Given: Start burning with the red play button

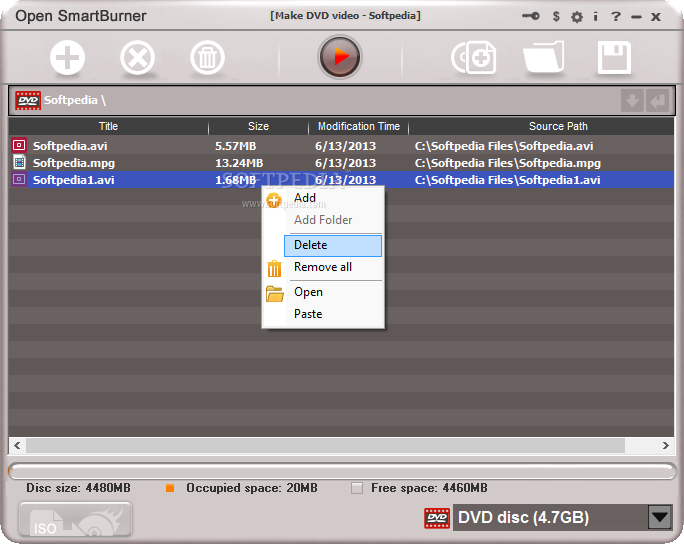Looking at the screenshot, I should coord(340,57).
